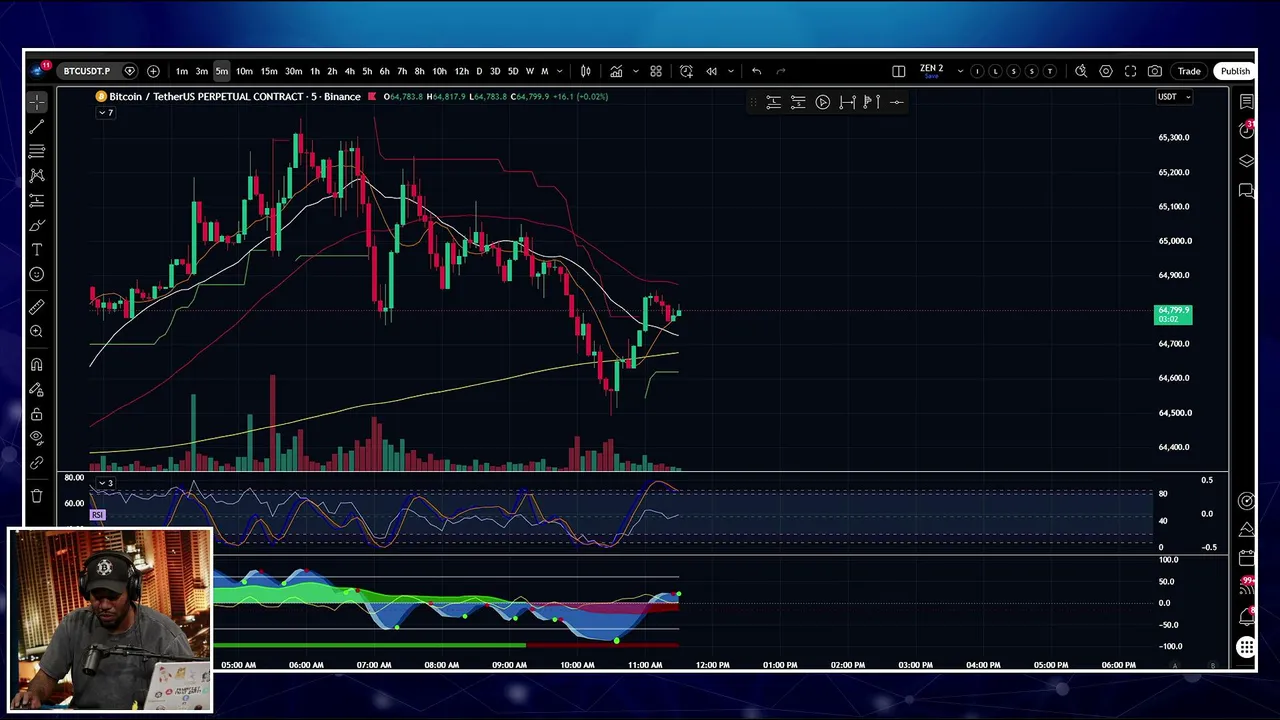Switch to the 4h timeframe
The width and height of the screenshot is (1280, 720).
point(349,71)
